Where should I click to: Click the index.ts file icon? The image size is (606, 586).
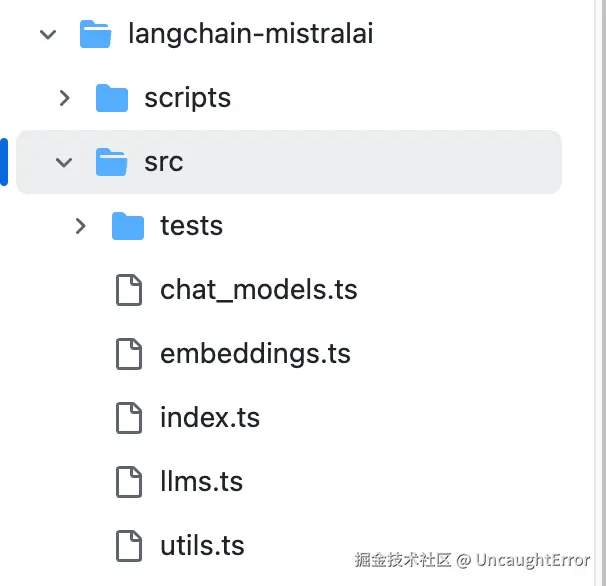pos(128,418)
